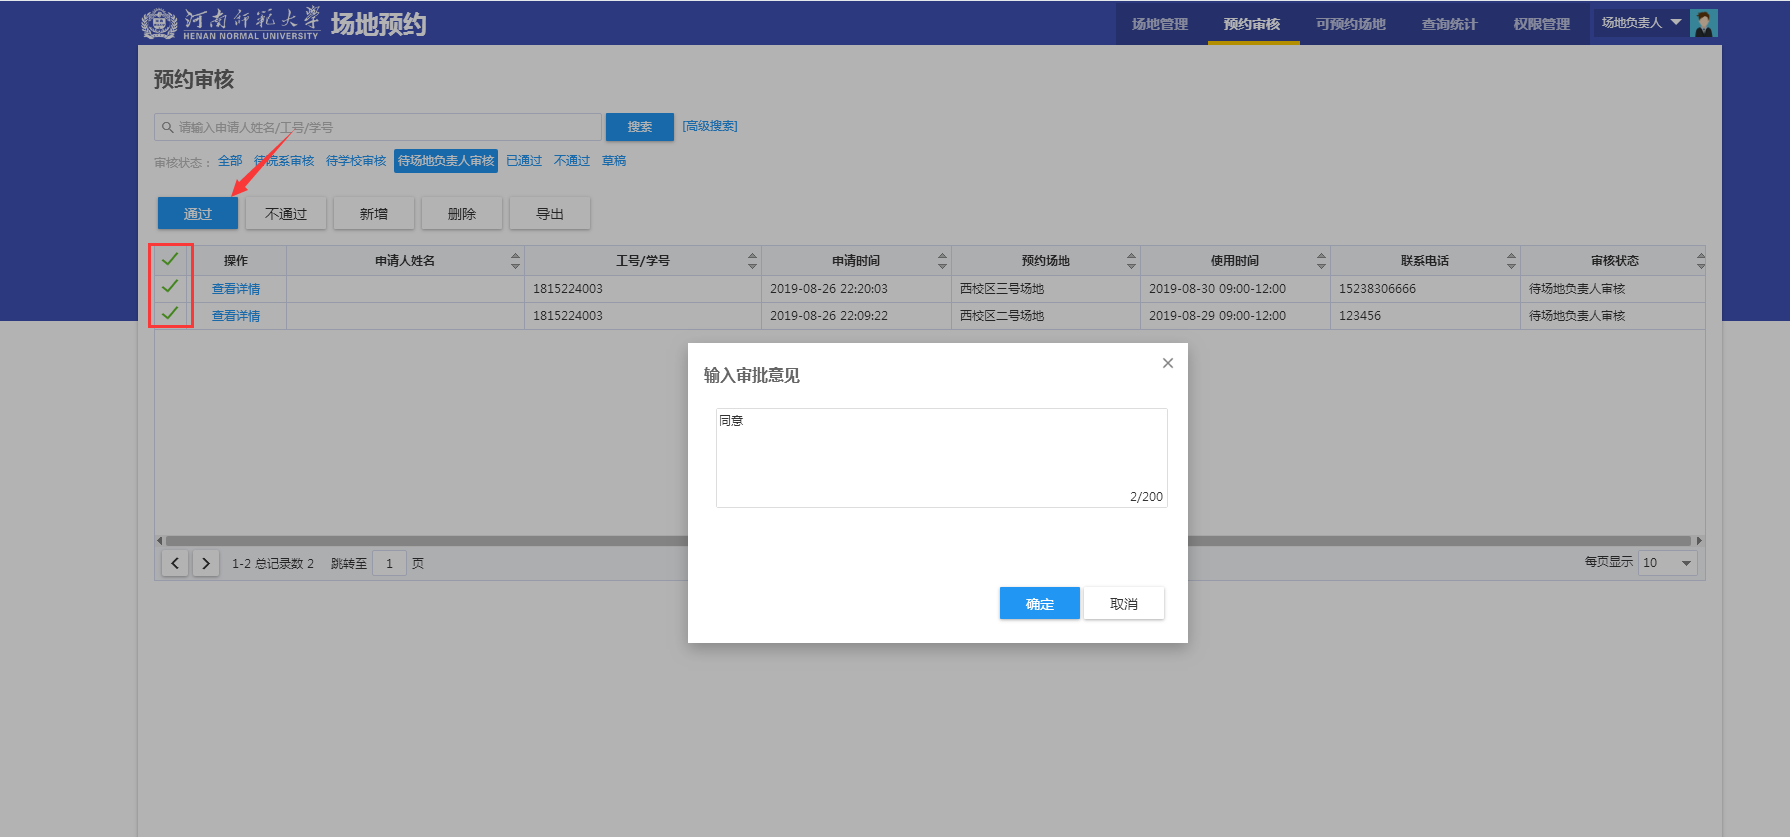Go to next page arrow

[x=206, y=563]
